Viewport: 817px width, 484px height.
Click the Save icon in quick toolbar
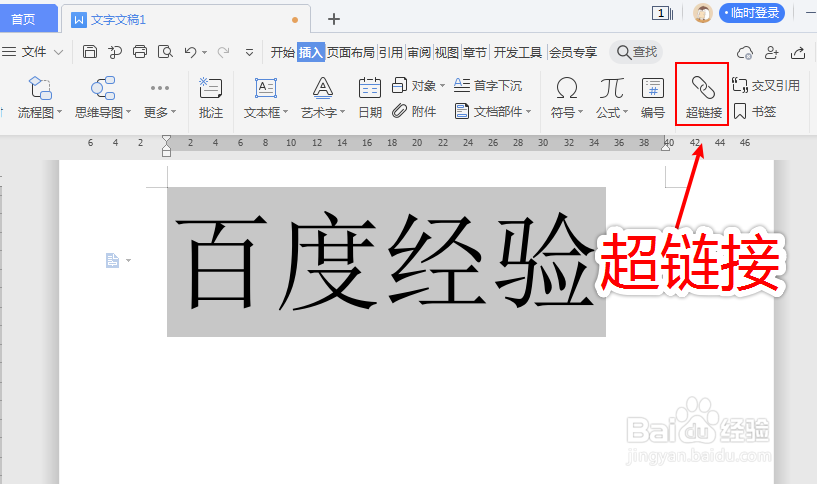coord(90,52)
